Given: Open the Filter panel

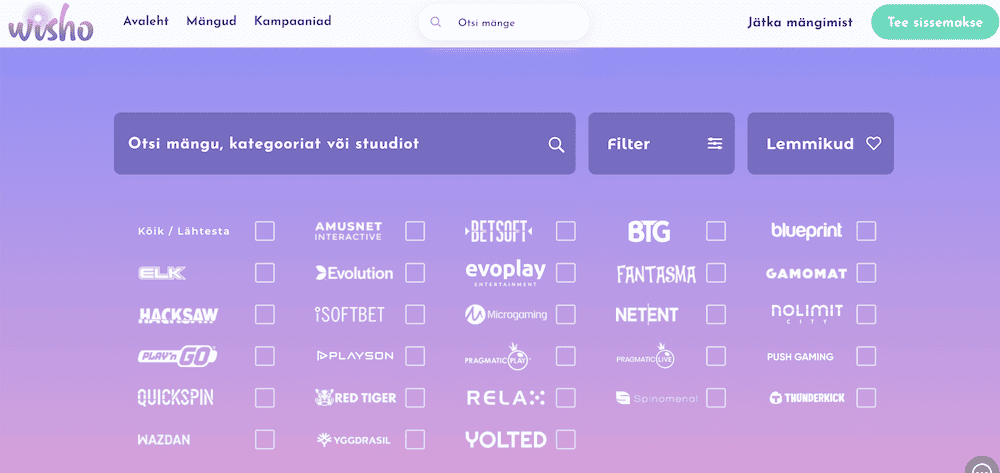Looking at the screenshot, I should pyautogui.click(x=661, y=143).
